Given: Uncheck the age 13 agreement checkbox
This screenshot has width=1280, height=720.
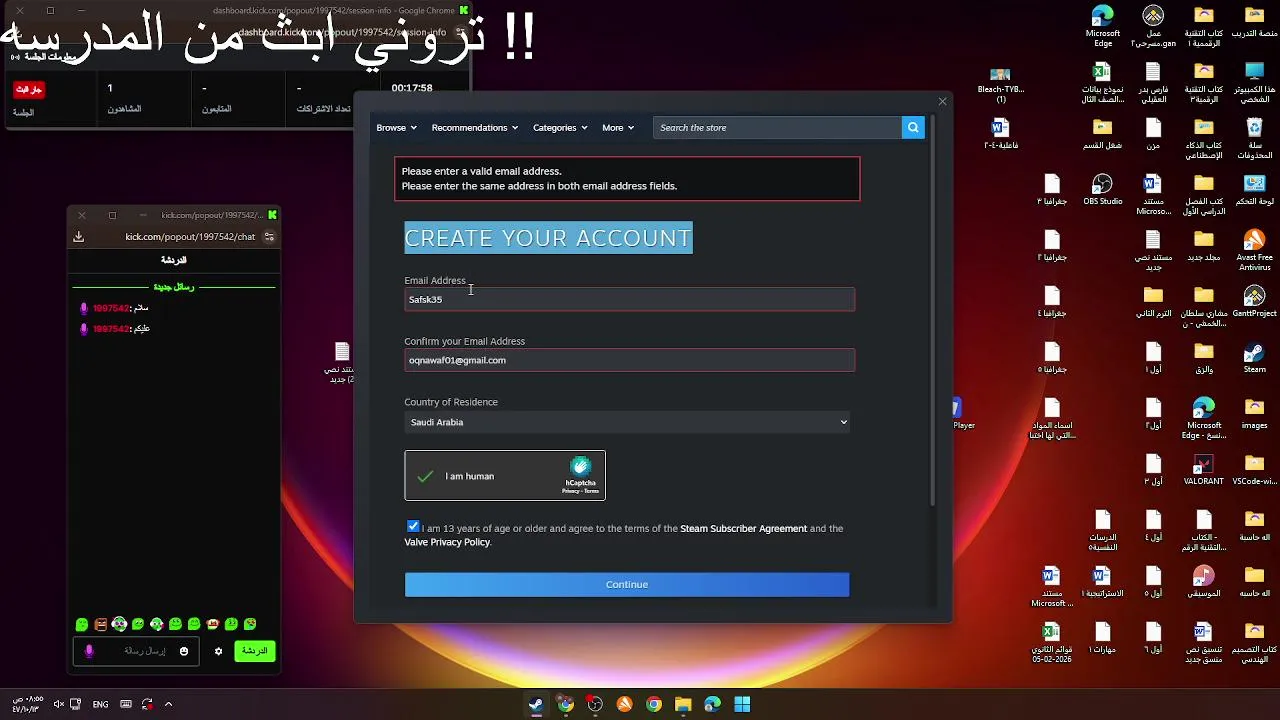Looking at the screenshot, I should pos(413,526).
